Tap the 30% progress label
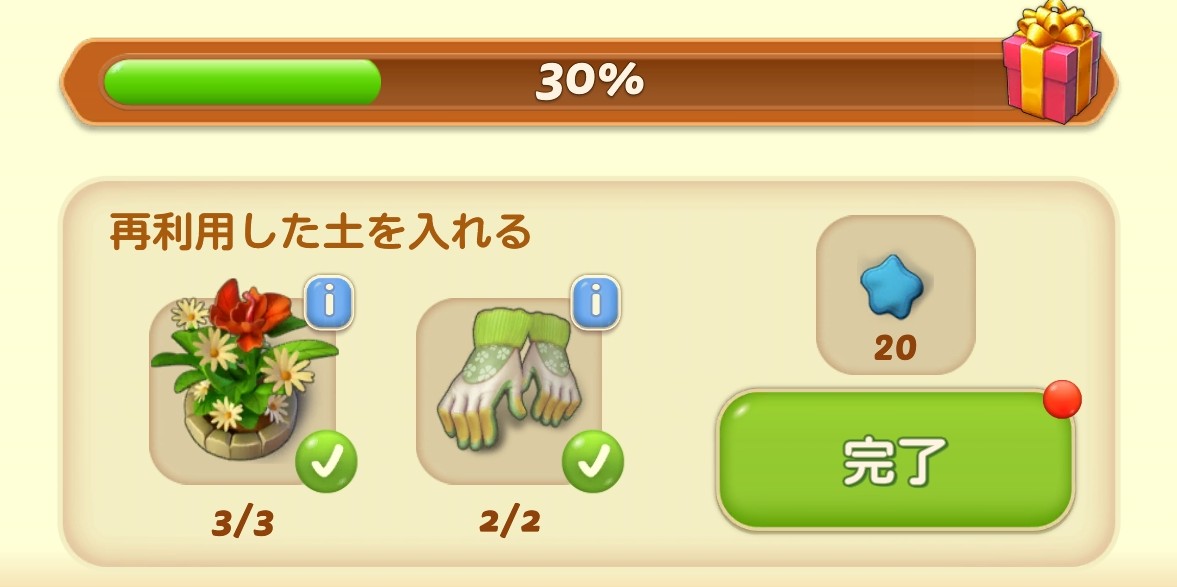The image size is (1177, 587). tap(589, 80)
